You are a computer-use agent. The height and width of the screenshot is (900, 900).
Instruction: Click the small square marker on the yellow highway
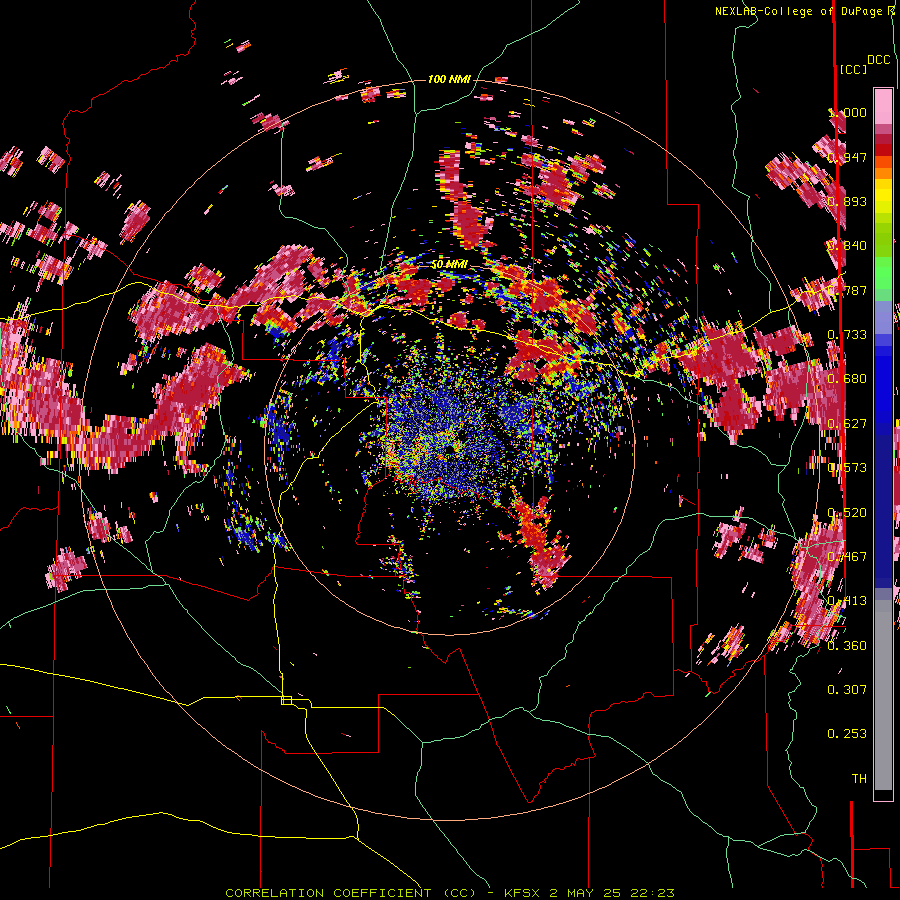[286, 700]
